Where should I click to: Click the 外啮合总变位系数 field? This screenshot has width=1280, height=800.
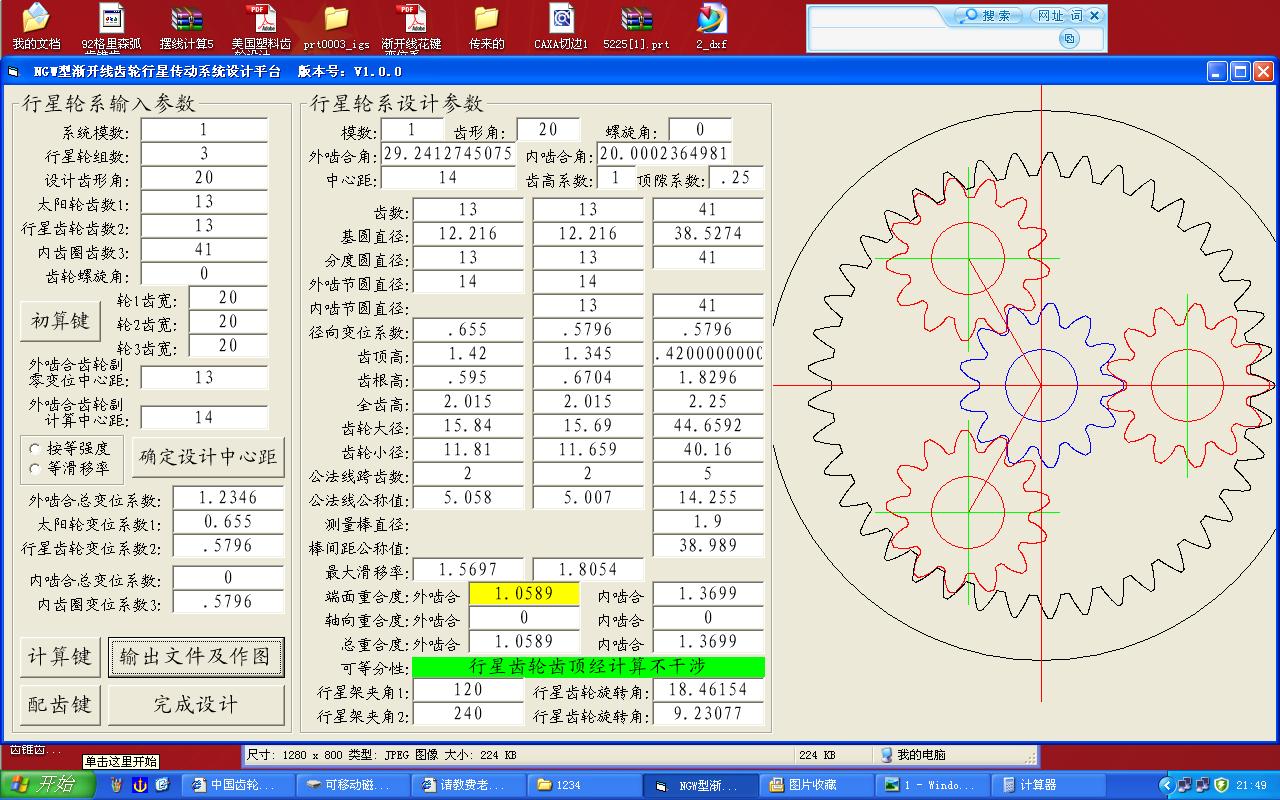point(228,498)
